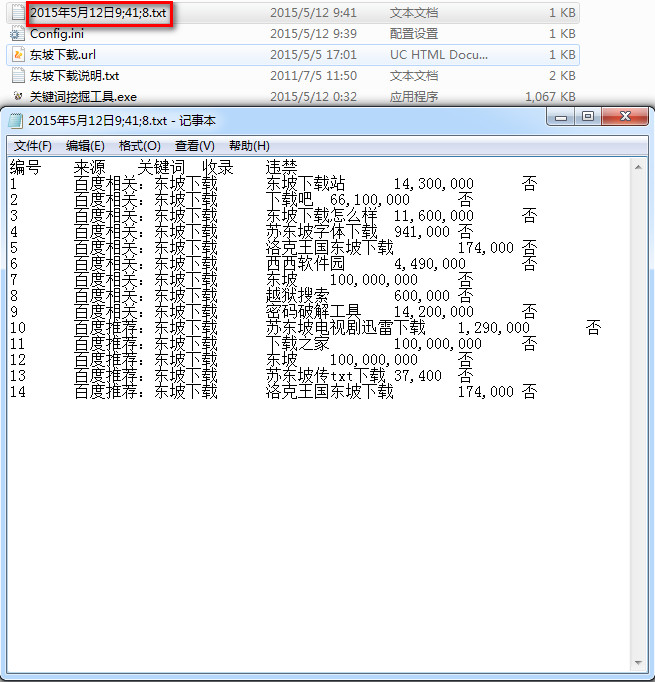The width and height of the screenshot is (655, 682).
Task: Click the row number 14 in Notepad
Action: pos(18,391)
